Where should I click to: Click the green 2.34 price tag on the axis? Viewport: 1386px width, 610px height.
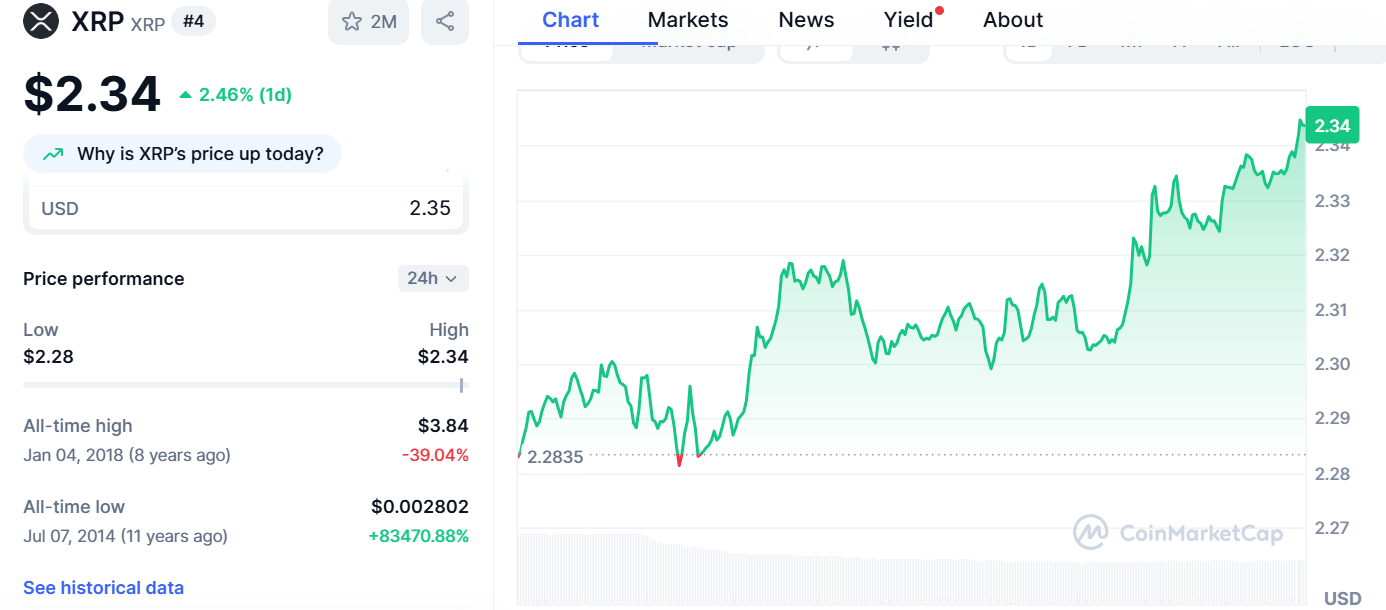coord(1331,126)
